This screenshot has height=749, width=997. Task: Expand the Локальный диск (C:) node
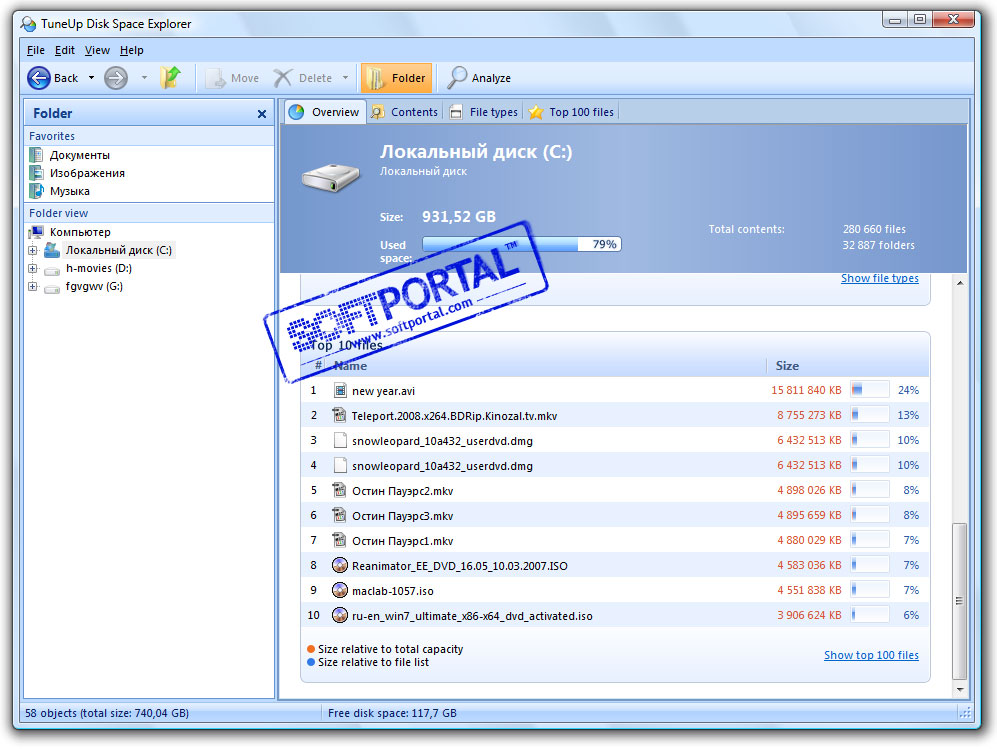[x=32, y=251]
